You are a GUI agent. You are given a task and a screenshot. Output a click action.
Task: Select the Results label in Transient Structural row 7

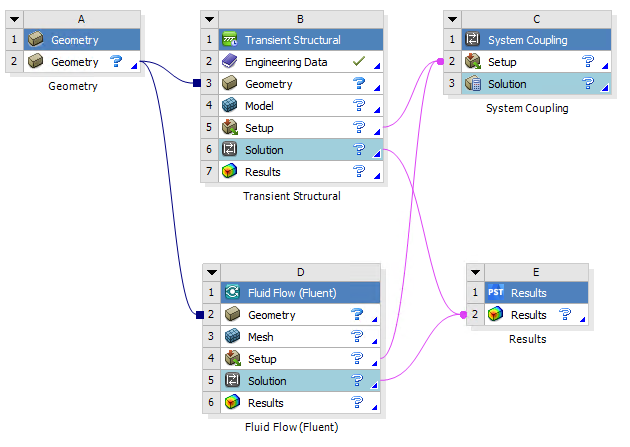click(x=262, y=172)
